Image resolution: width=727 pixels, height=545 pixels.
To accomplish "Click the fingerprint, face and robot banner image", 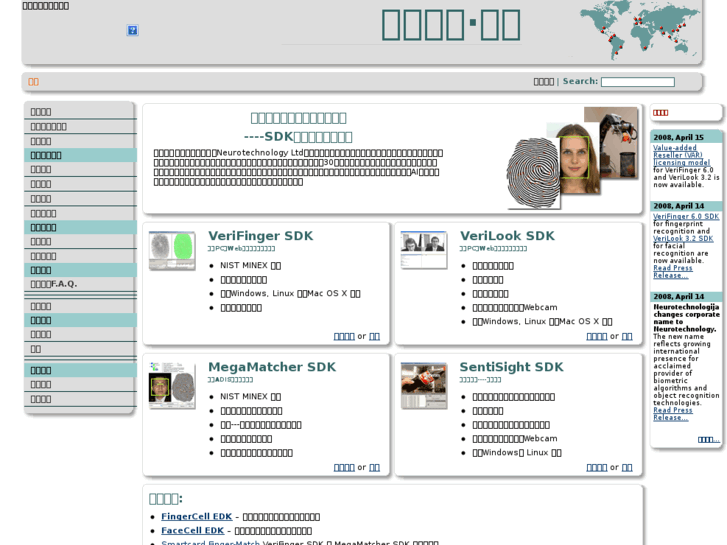I will (572, 158).
